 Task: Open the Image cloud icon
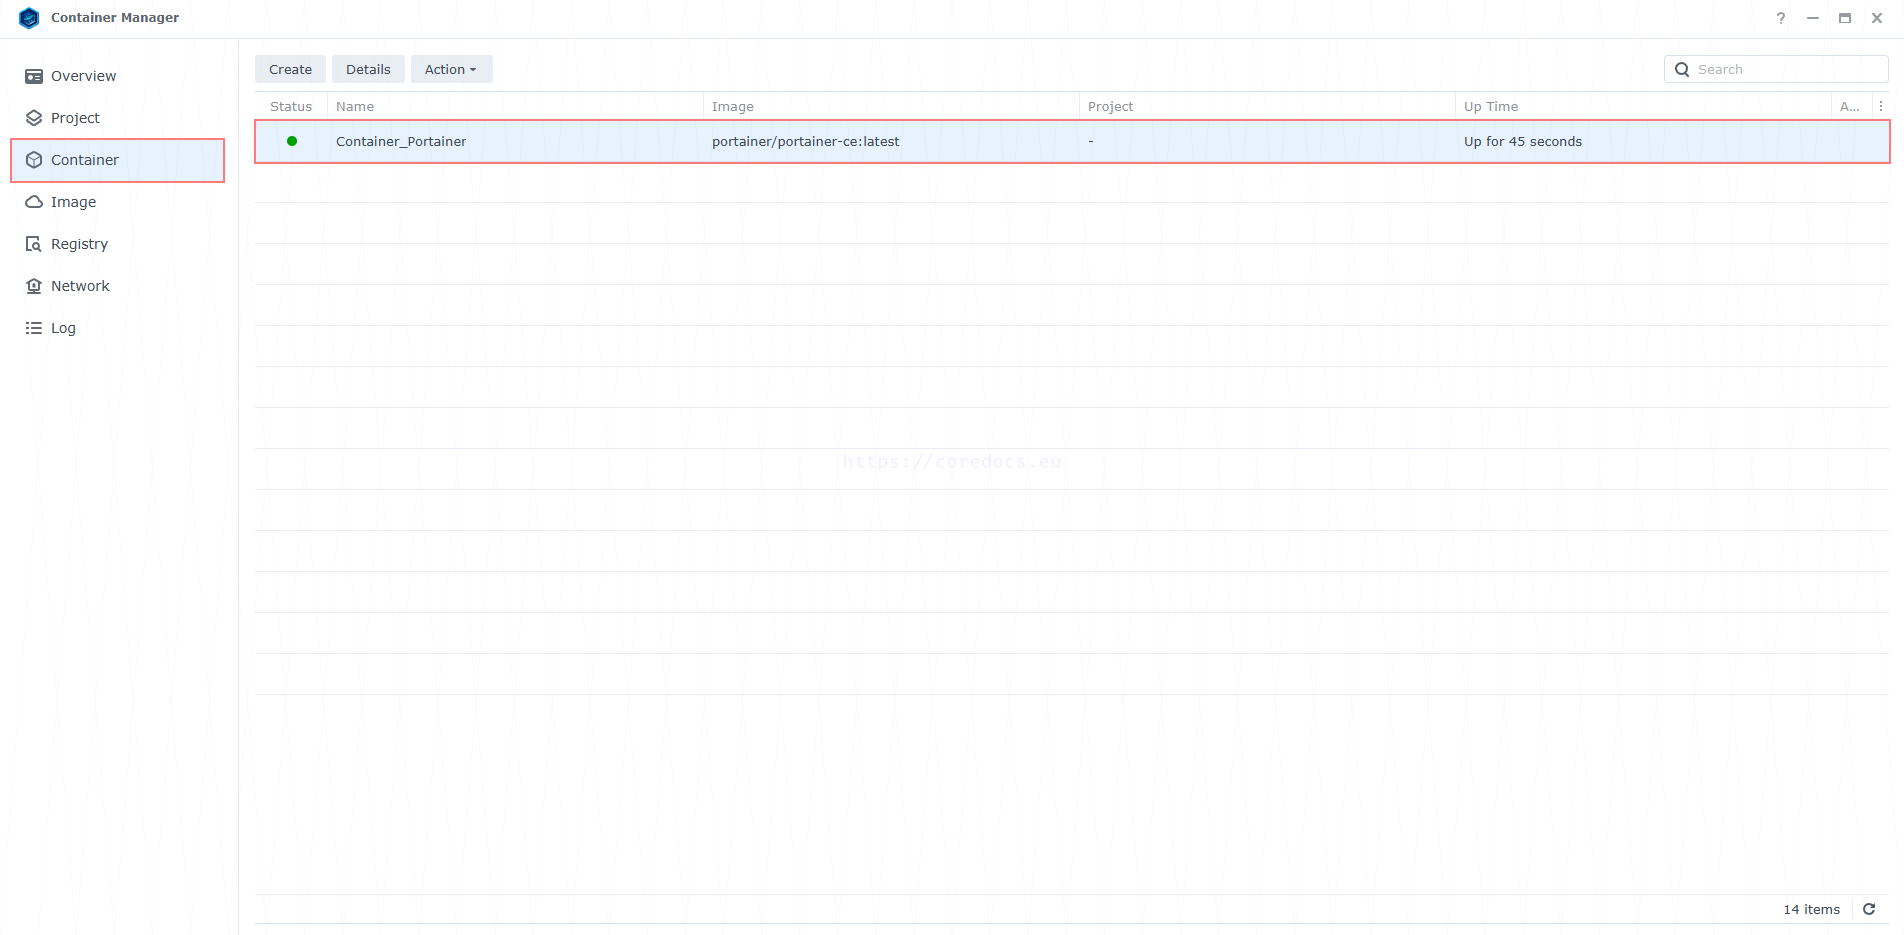click(x=34, y=202)
